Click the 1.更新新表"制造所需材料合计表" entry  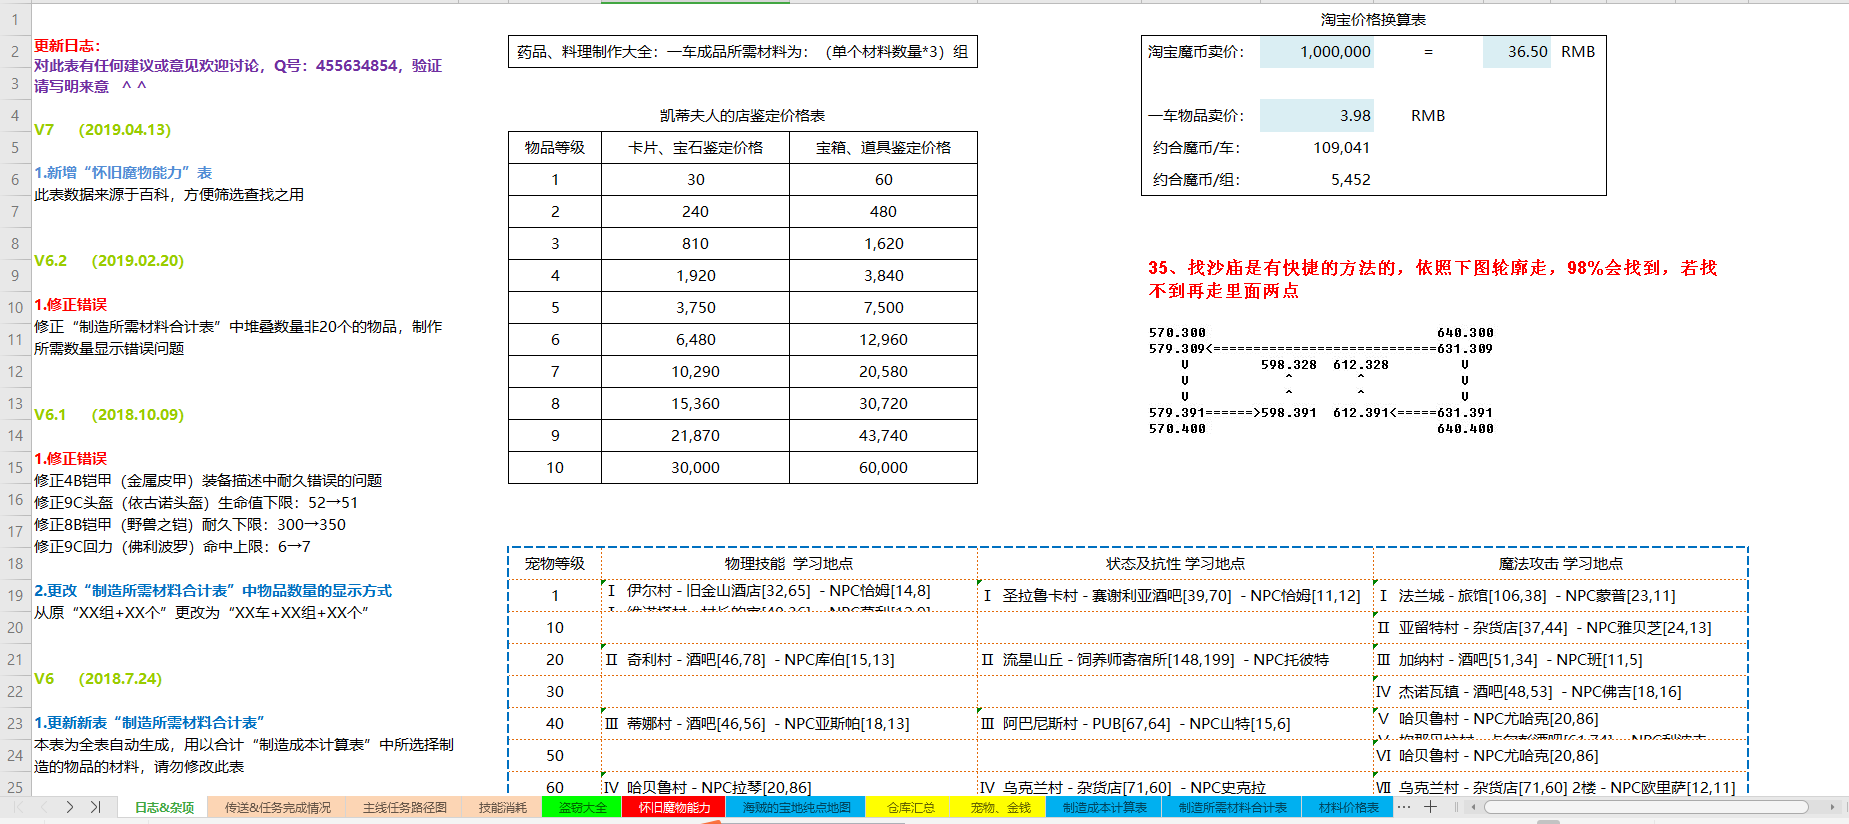click(x=149, y=723)
